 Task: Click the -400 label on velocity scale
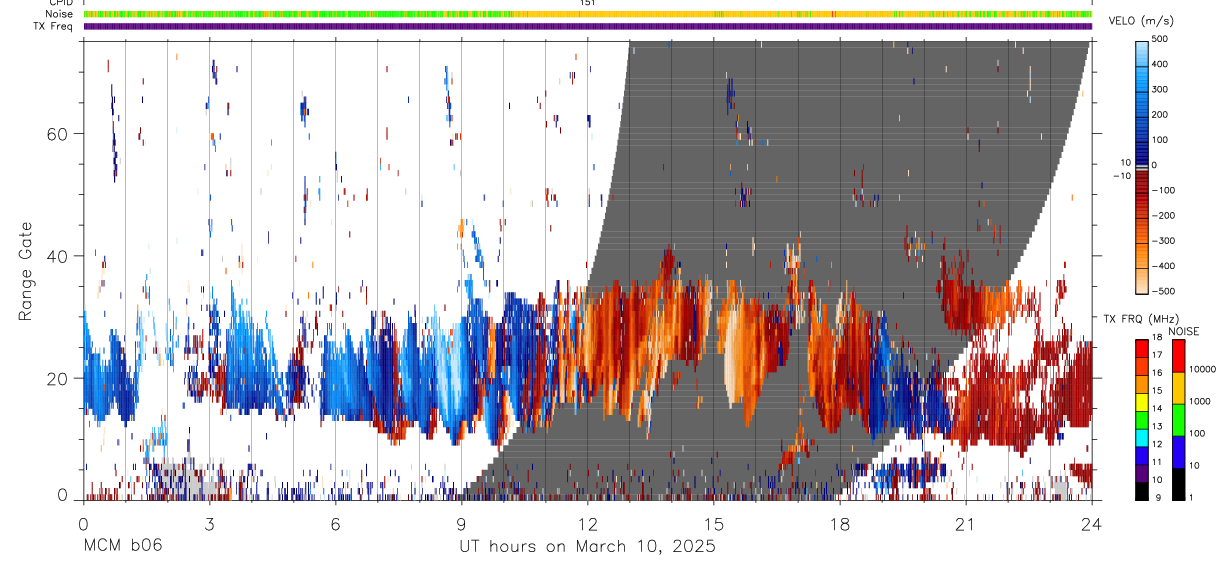click(x=1165, y=266)
